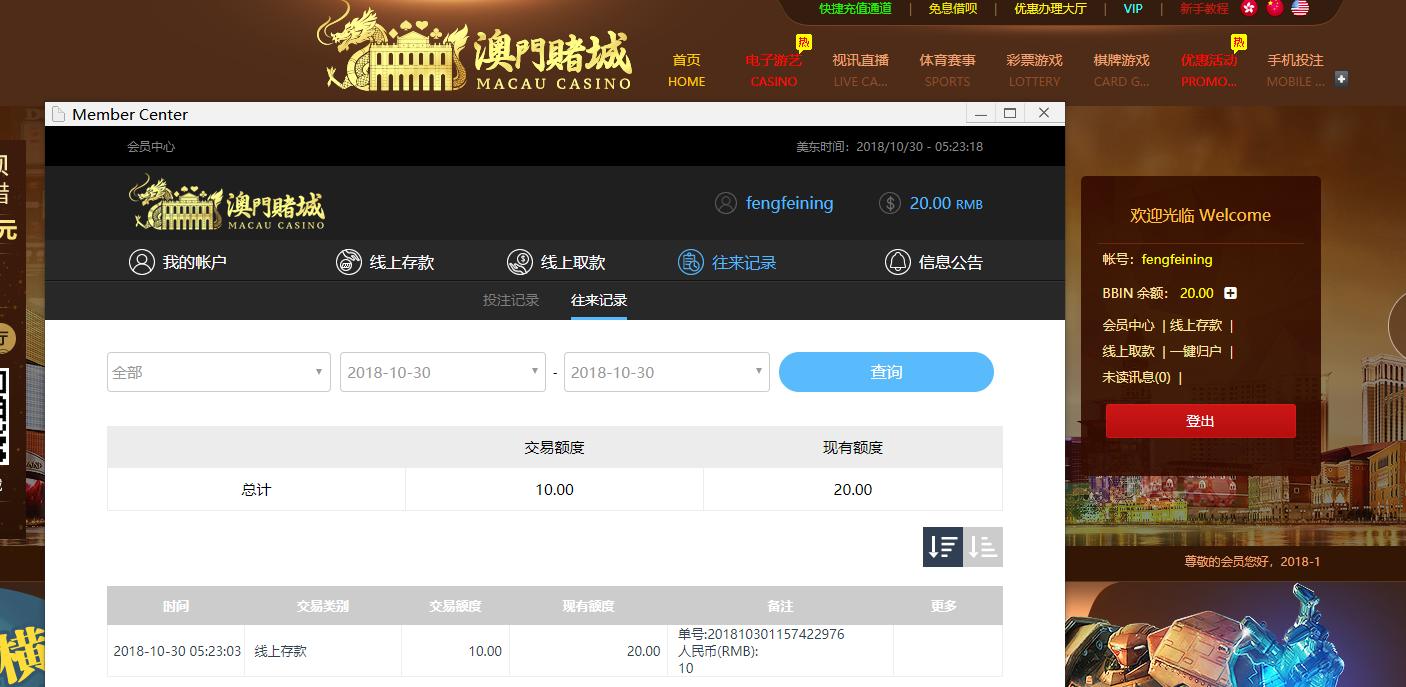Maximize the Member Center window
The width and height of the screenshot is (1406, 687).
coord(1010,113)
